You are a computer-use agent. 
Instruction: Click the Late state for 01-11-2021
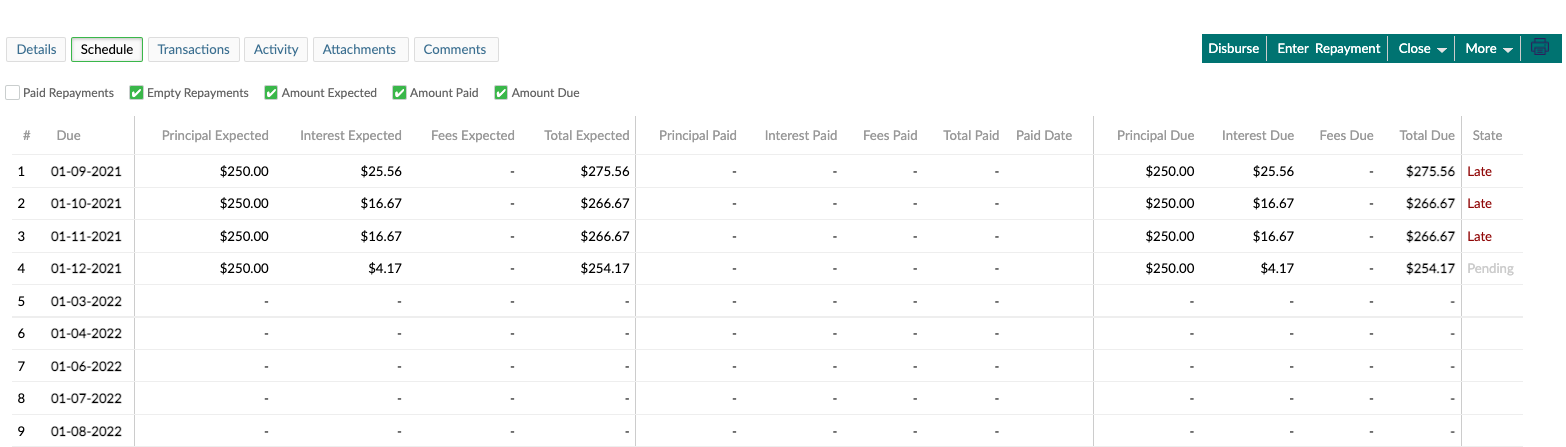[1479, 236]
